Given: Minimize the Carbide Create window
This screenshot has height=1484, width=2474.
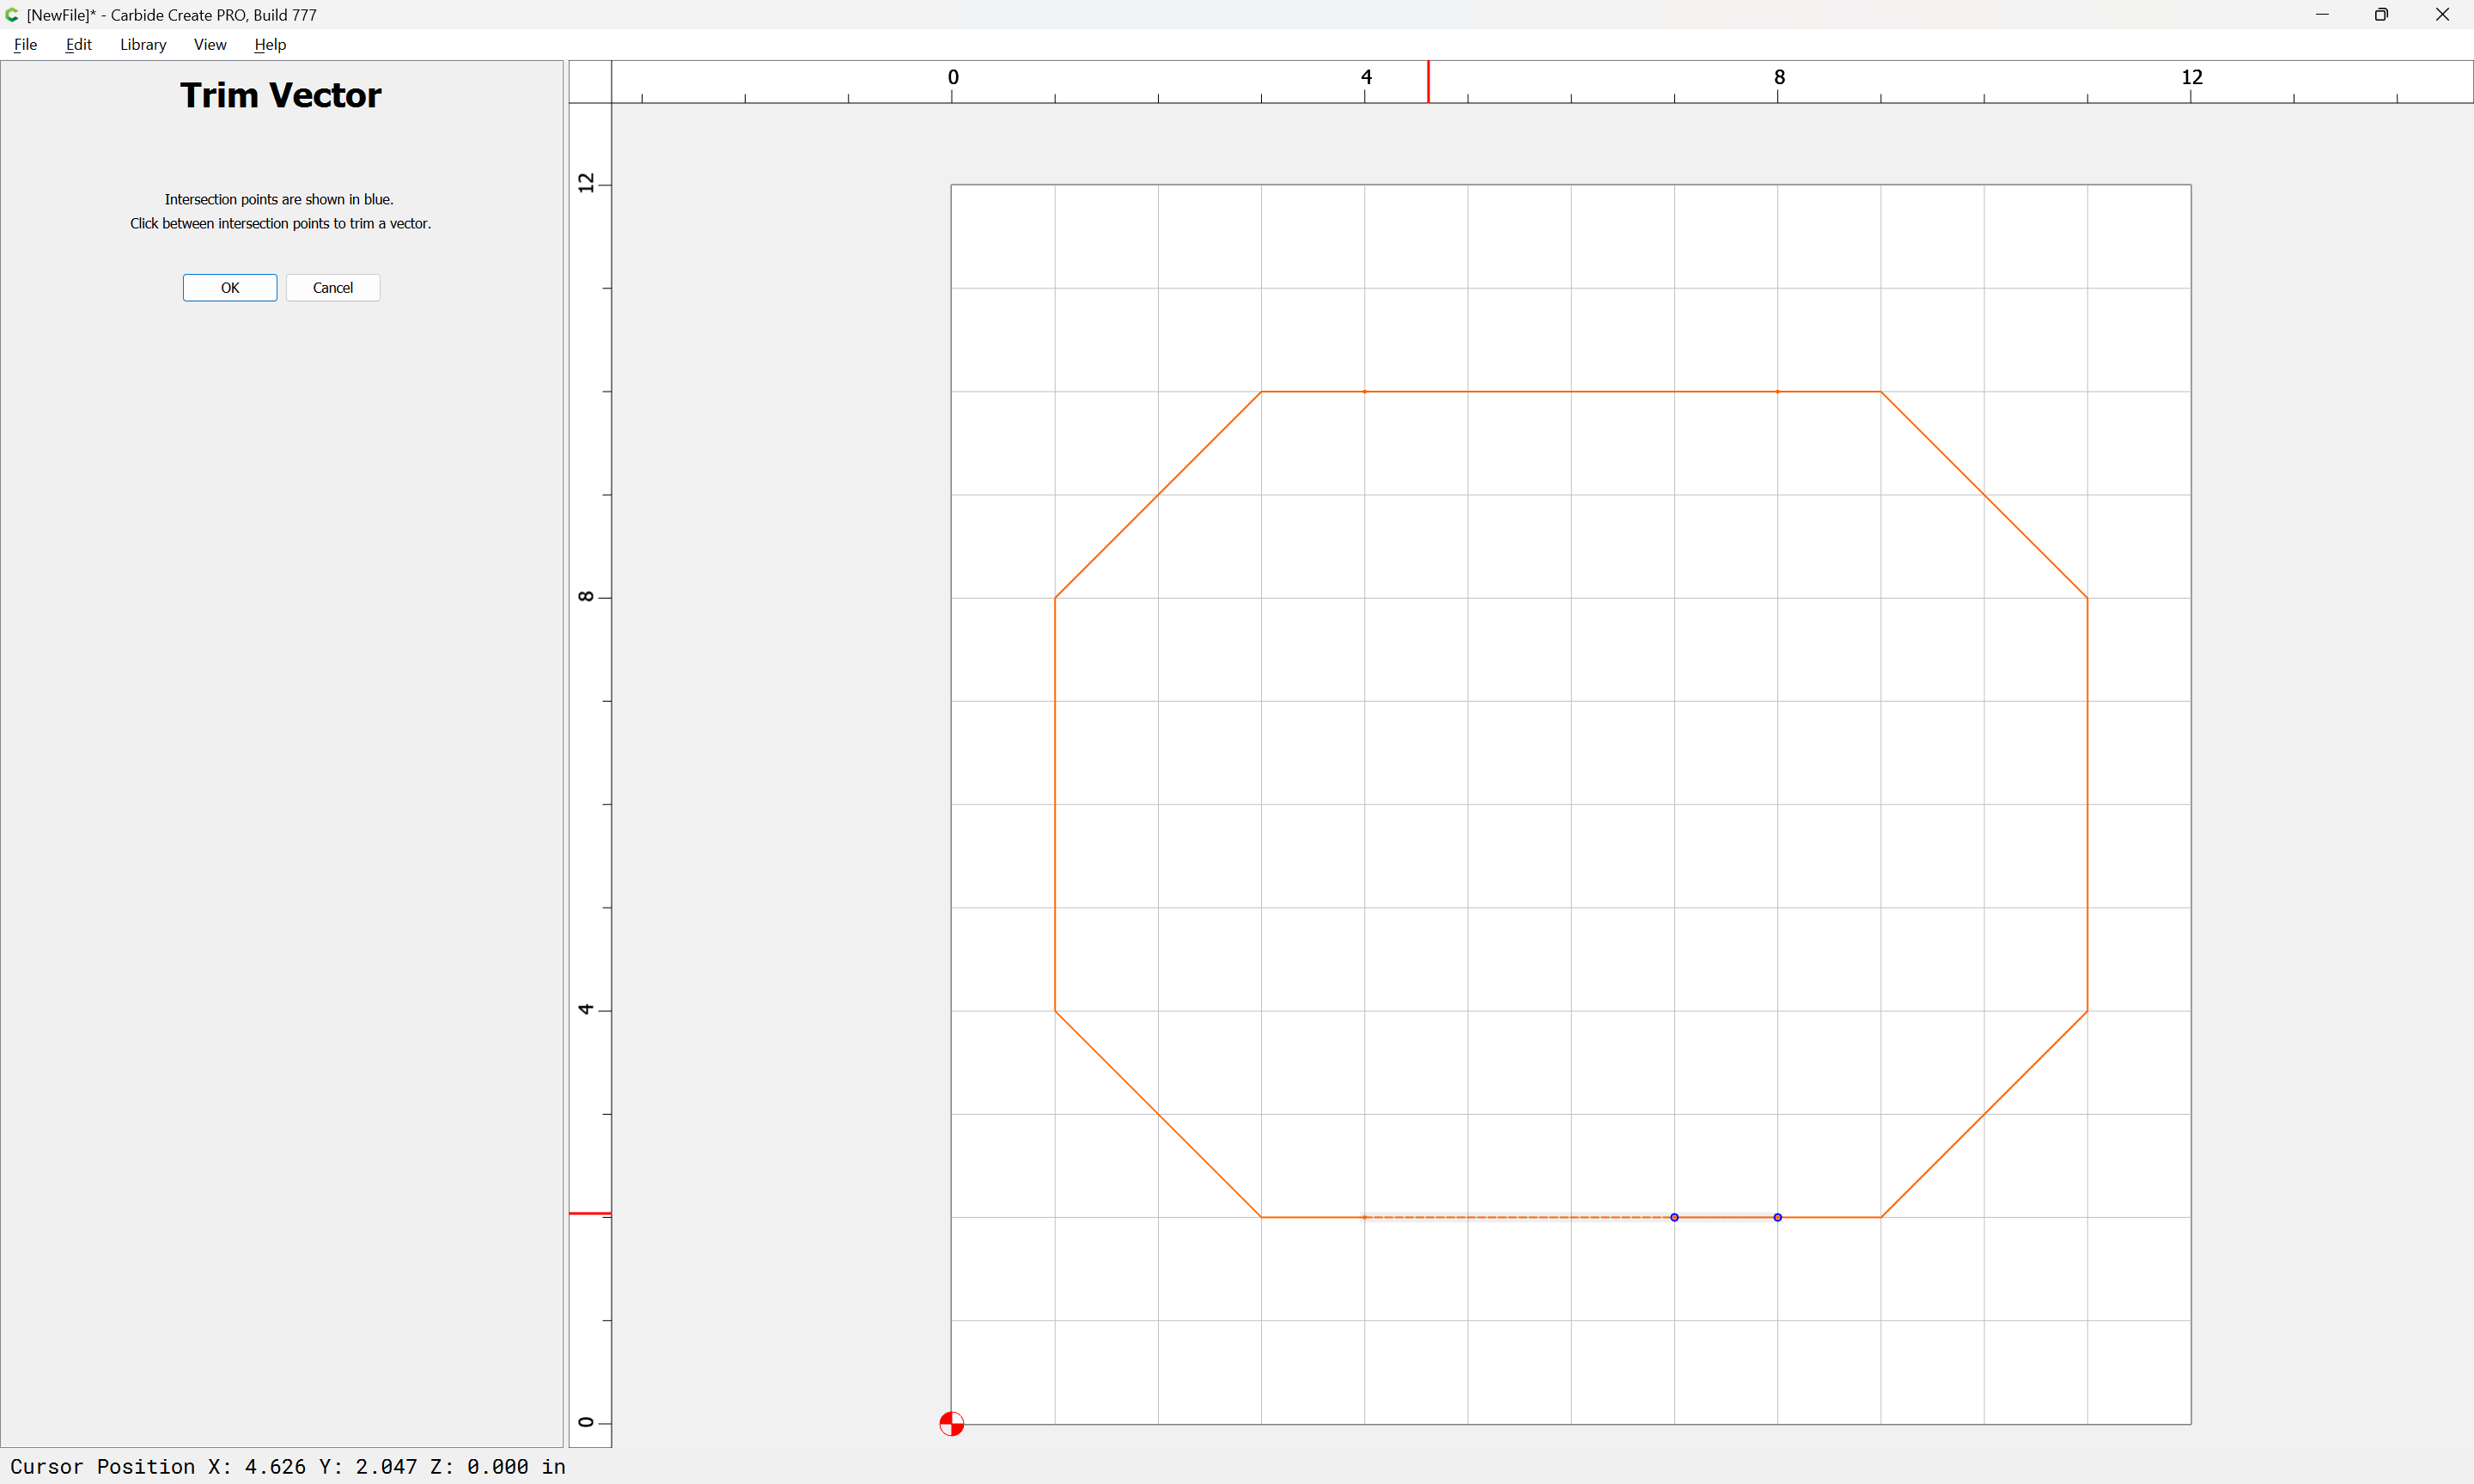Looking at the screenshot, I should [2321, 15].
